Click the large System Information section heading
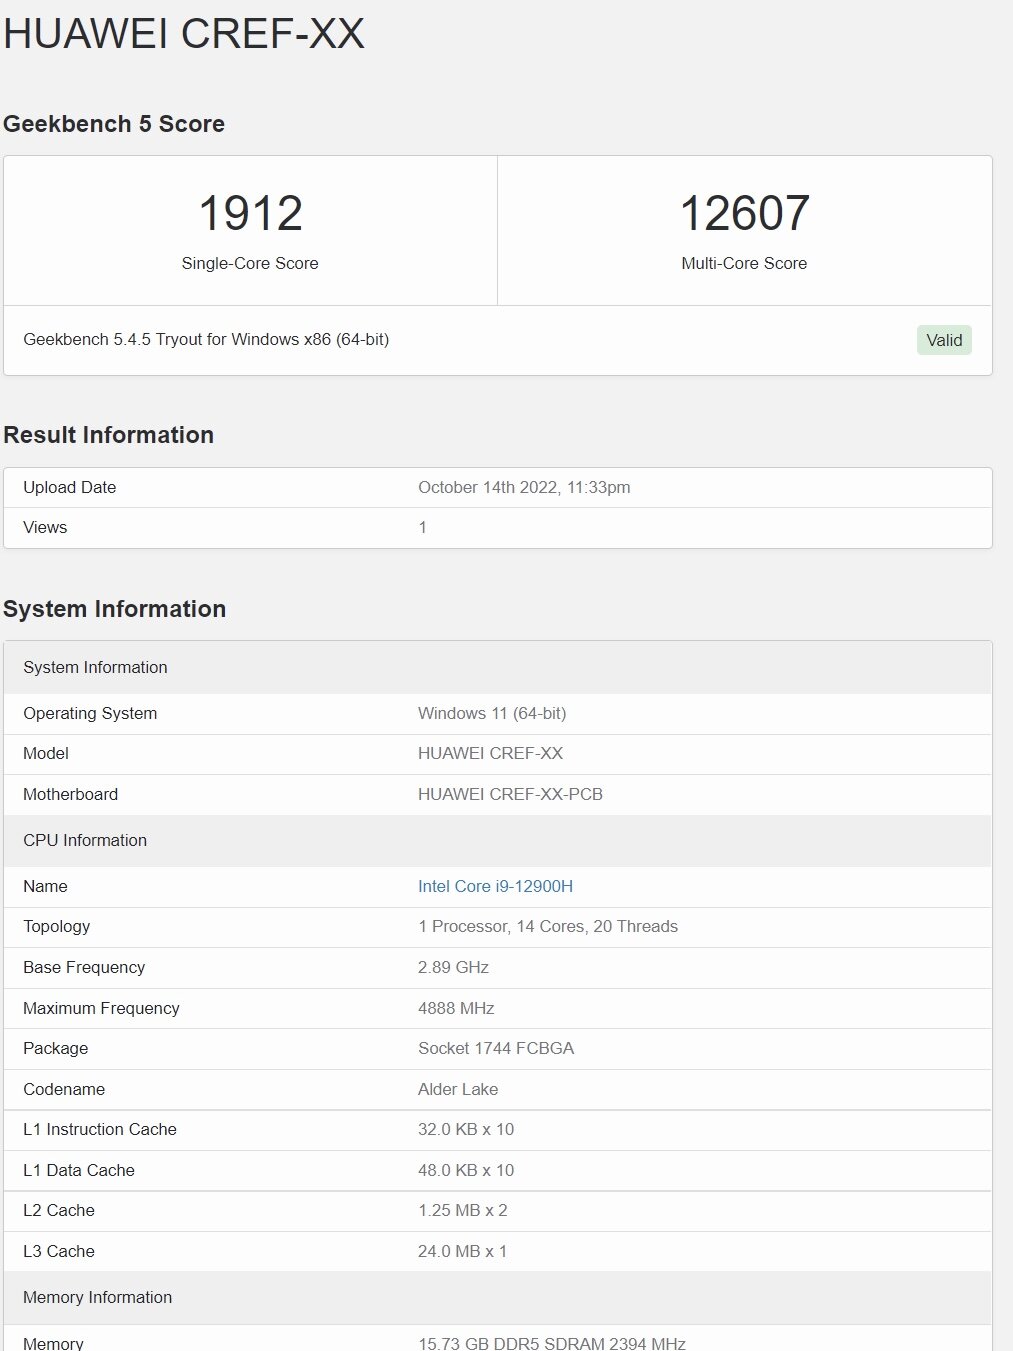The image size is (1013, 1351). (115, 609)
